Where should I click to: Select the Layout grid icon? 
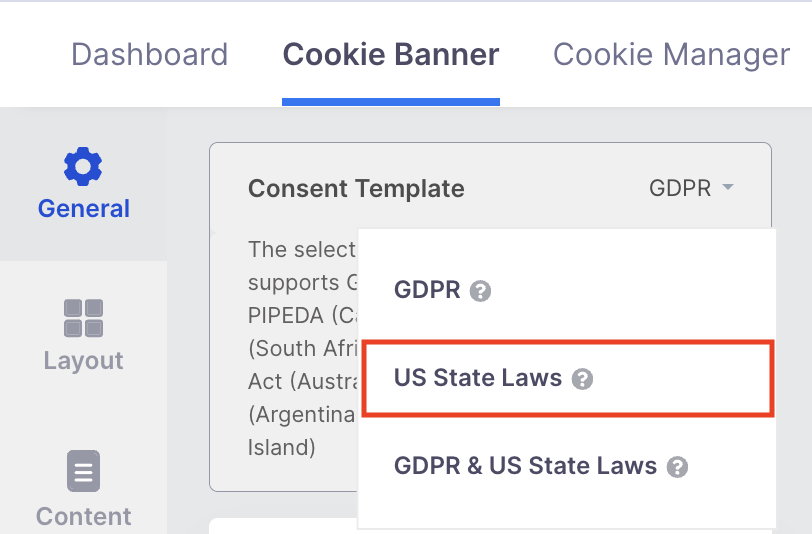point(83,318)
